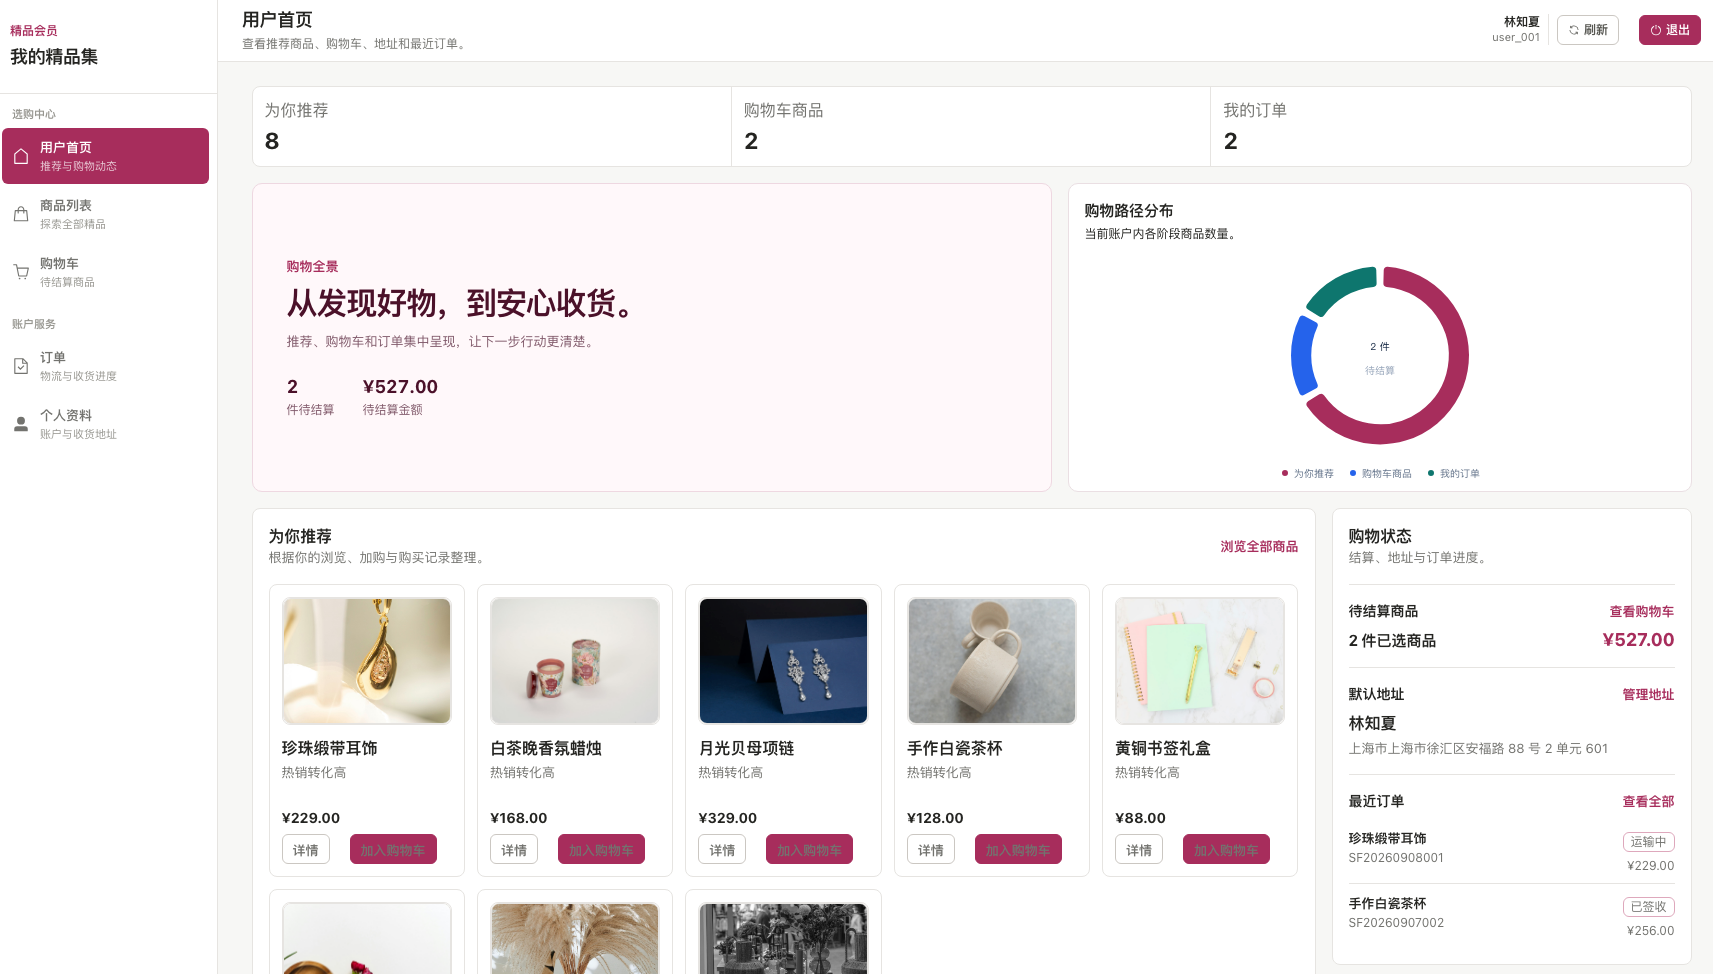Click the cart icon beside 购物车
The image size is (1713, 974).
tap(21, 272)
